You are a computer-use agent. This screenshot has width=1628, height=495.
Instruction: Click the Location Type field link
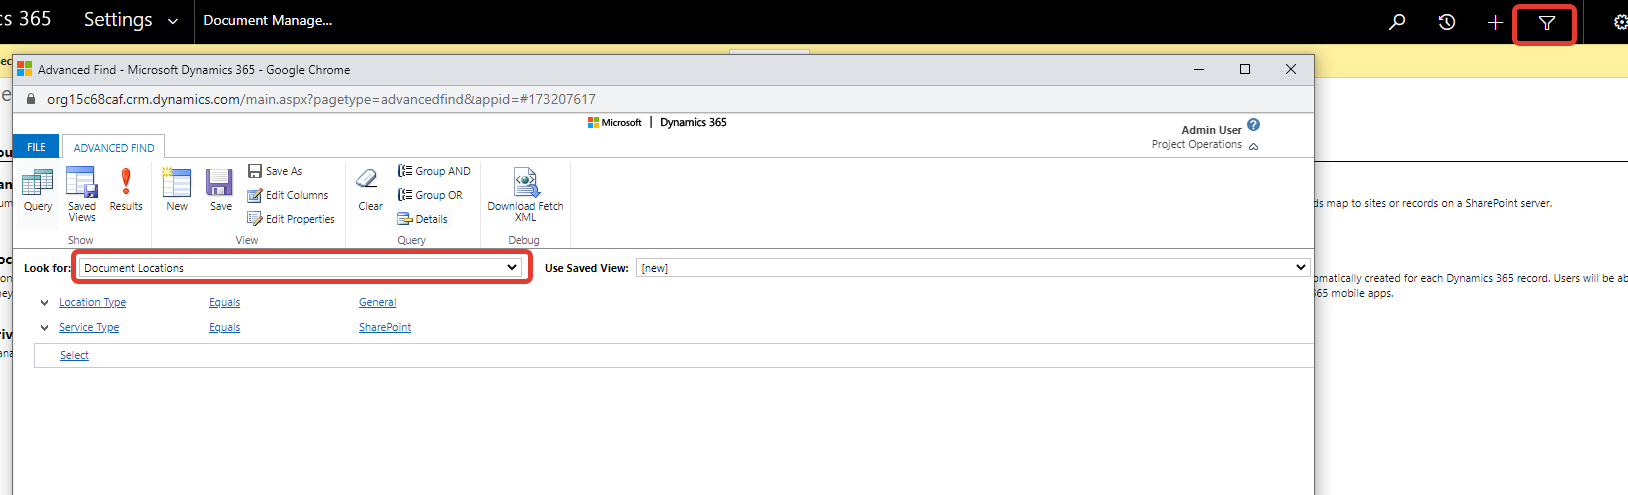(92, 302)
